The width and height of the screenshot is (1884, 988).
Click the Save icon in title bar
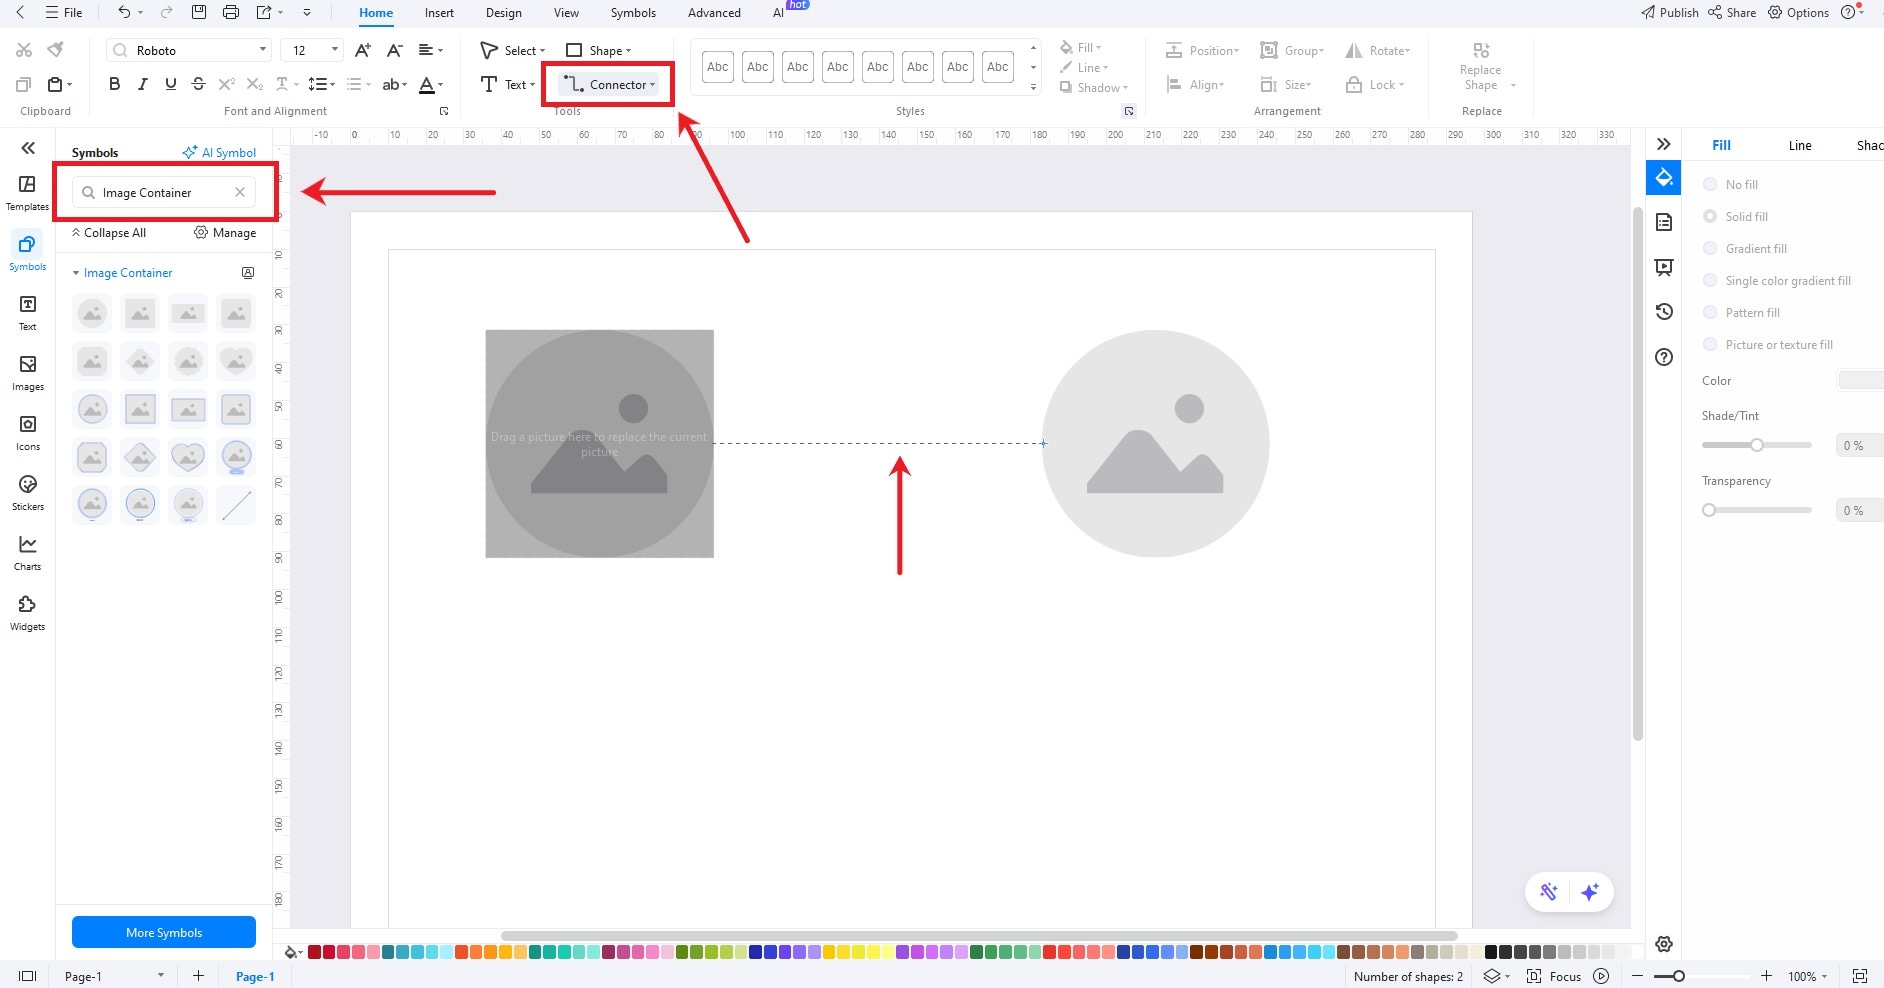coord(199,12)
